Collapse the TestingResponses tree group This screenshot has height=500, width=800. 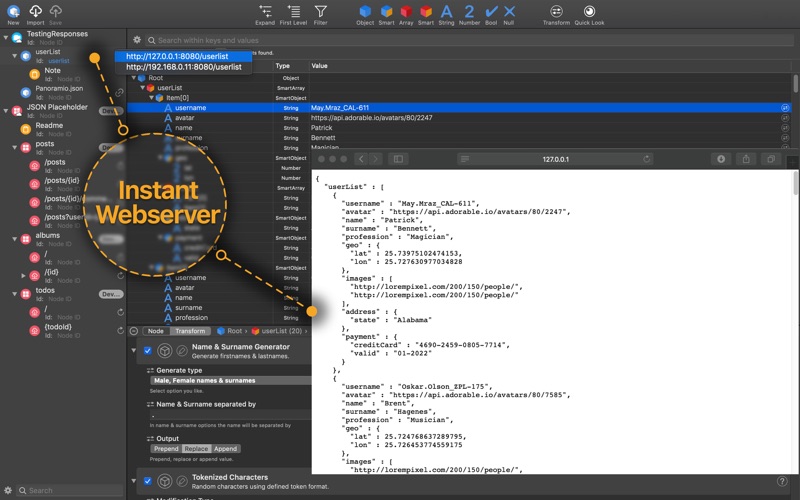(5, 35)
